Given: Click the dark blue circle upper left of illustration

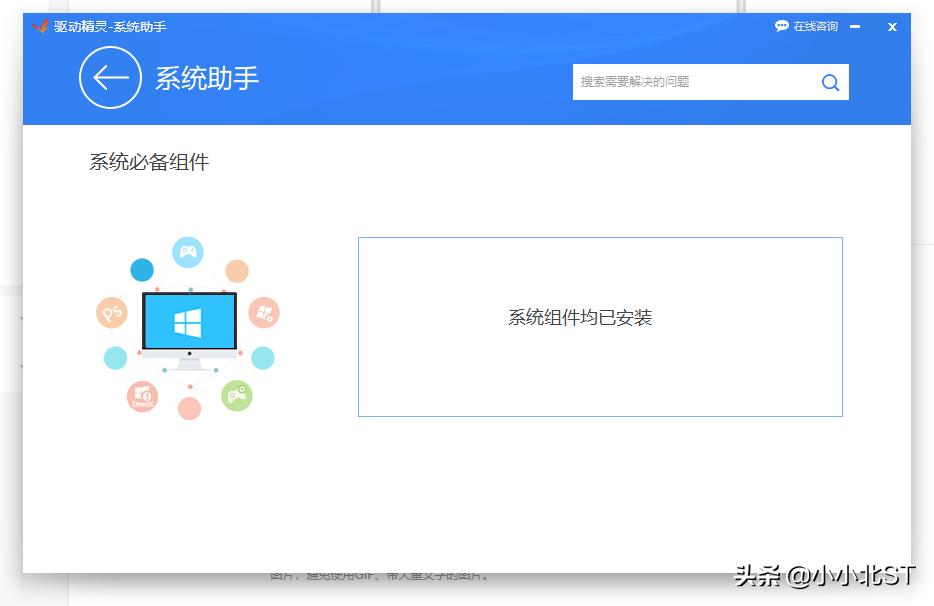Looking at the screenshot, I should (141, 268).
